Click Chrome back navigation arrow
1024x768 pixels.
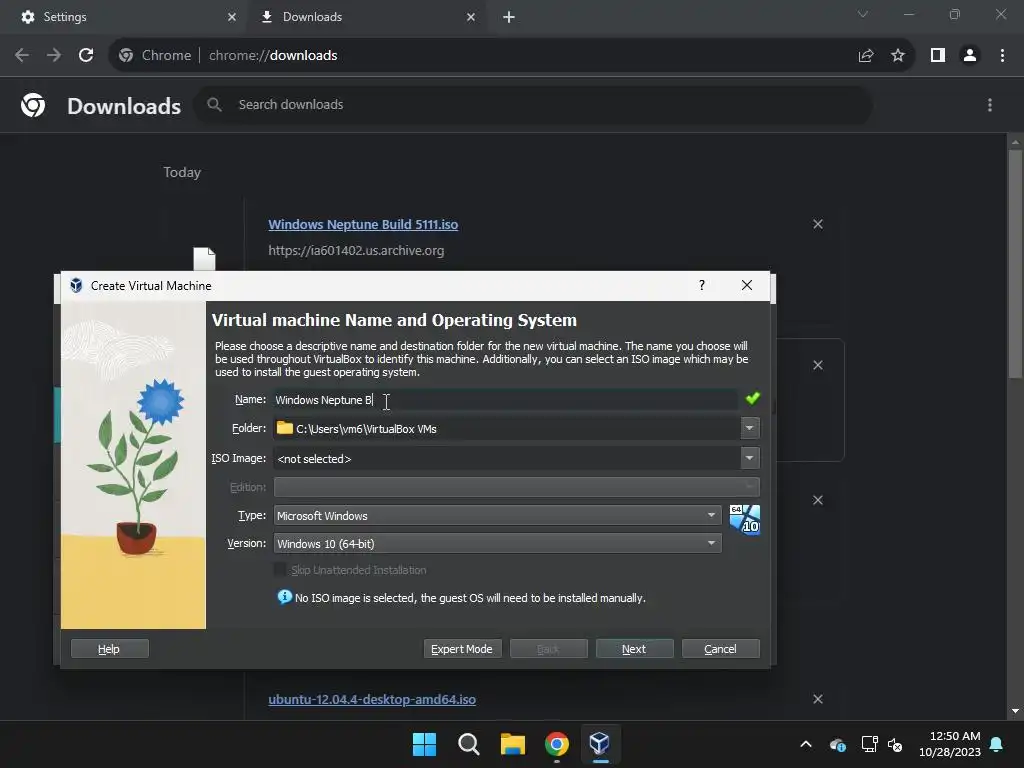pos(22,56)
